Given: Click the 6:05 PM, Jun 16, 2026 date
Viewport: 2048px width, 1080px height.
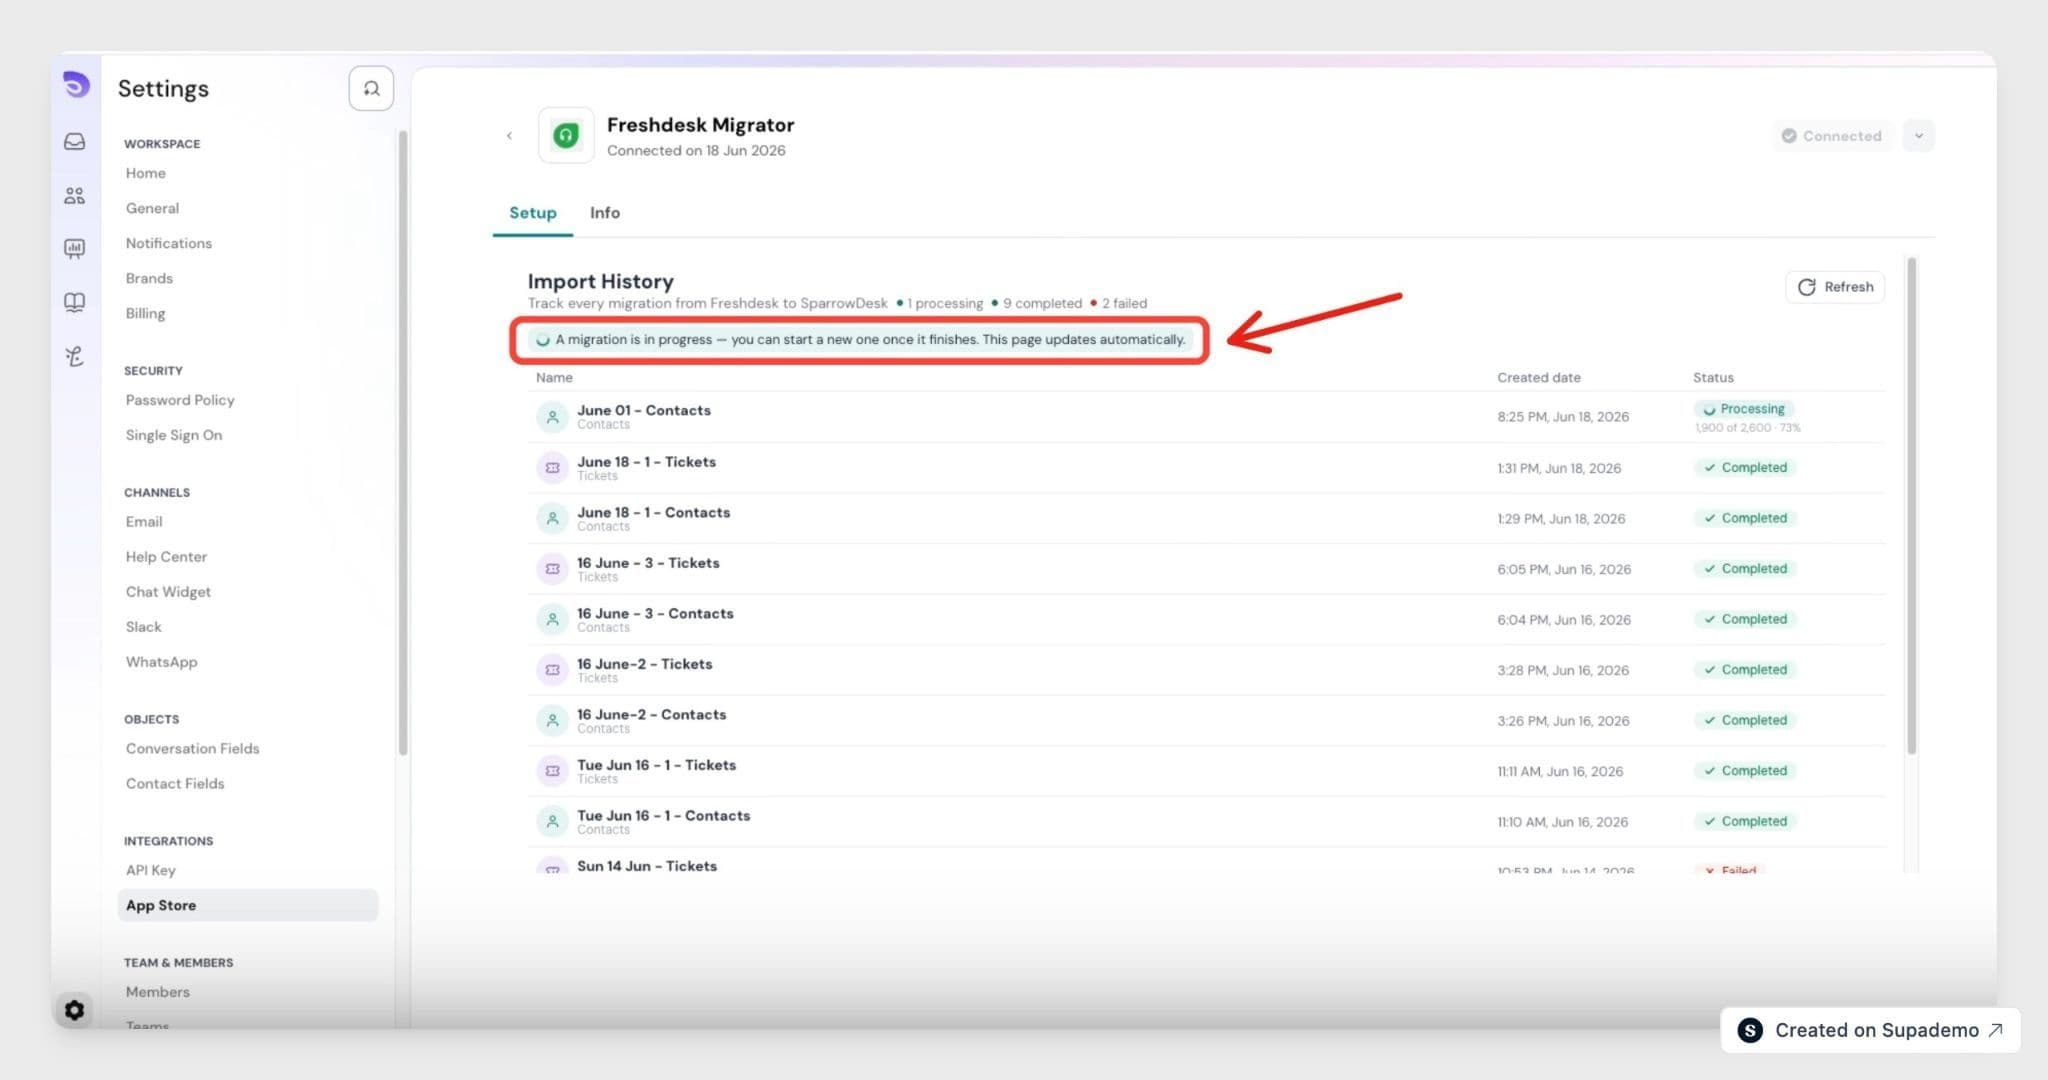Looking at the screenshot, I should click(x=1564, y=569).
